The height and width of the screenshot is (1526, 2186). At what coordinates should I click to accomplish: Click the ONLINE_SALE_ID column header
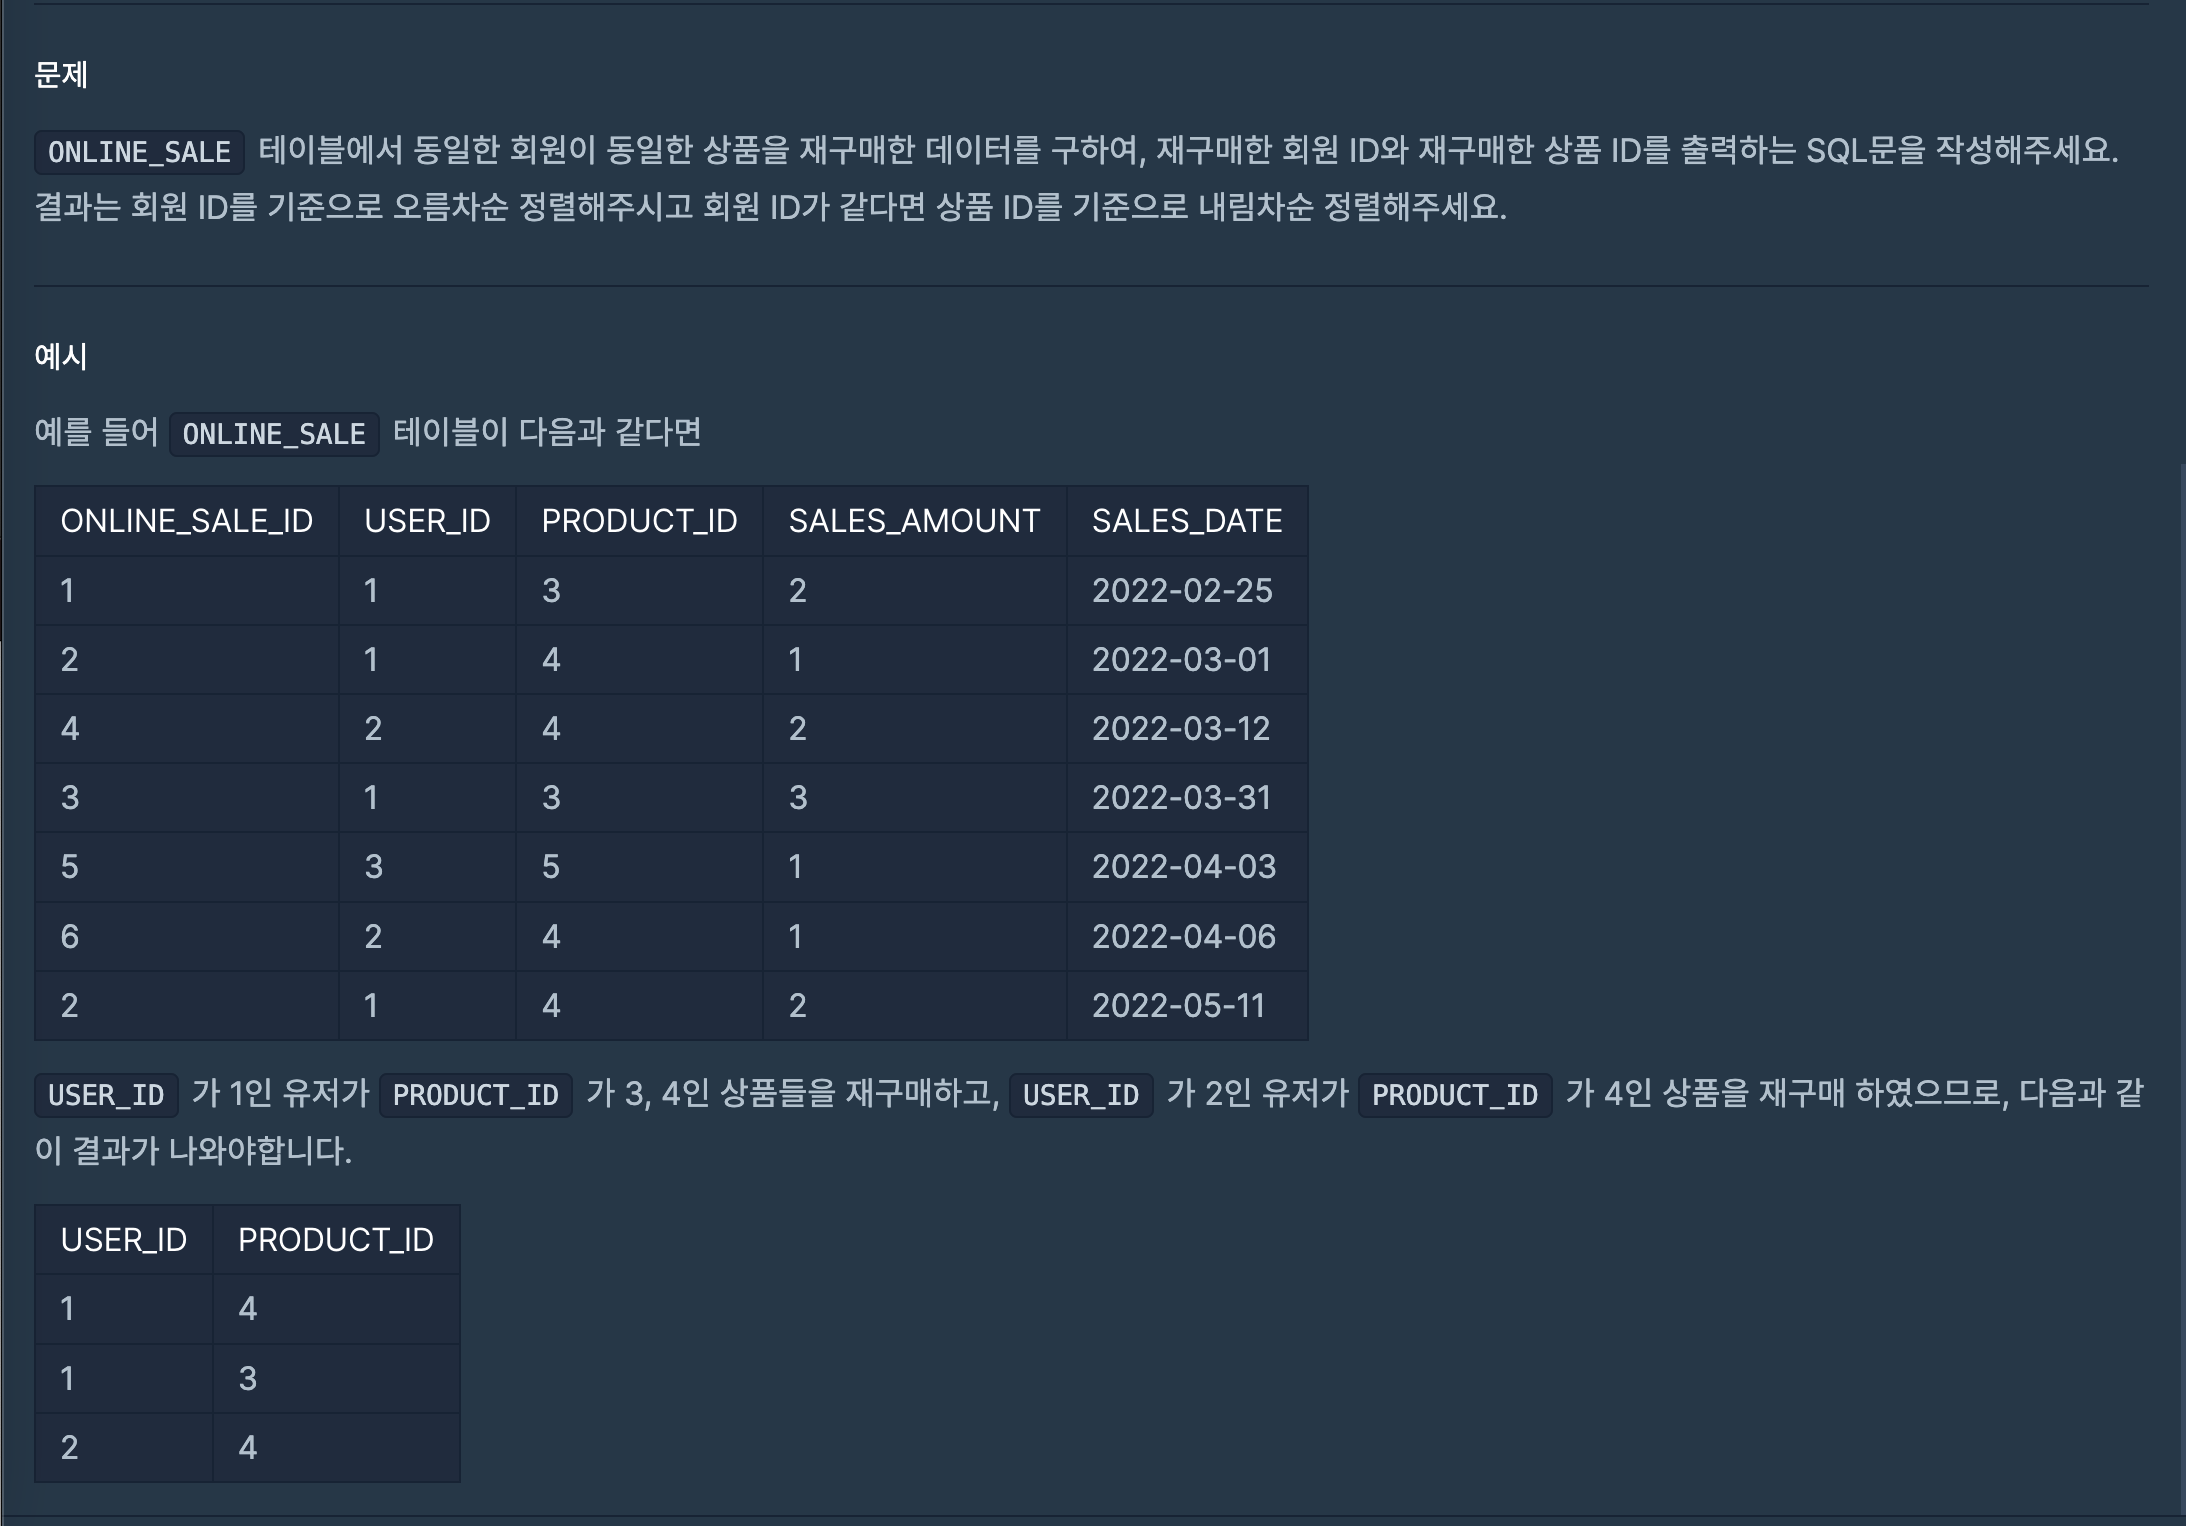click(x=186, y=521)
